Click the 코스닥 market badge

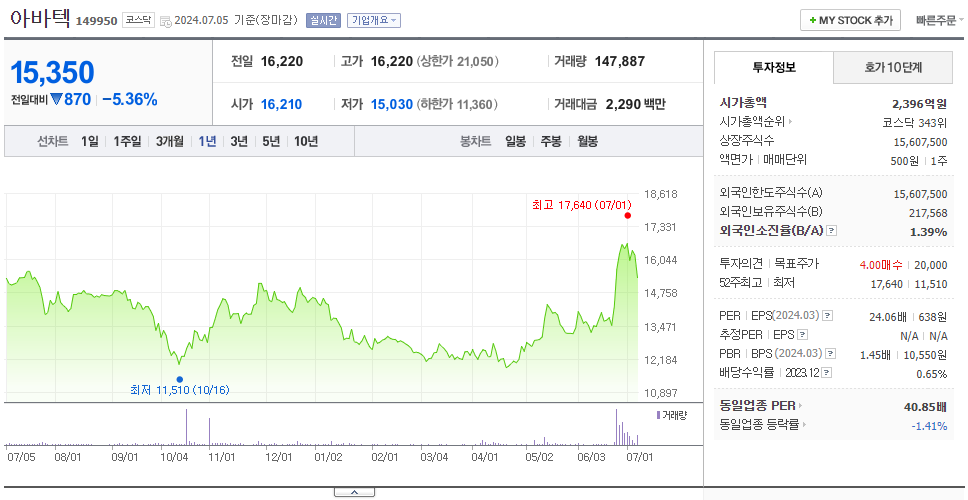[x=138, y=20]
